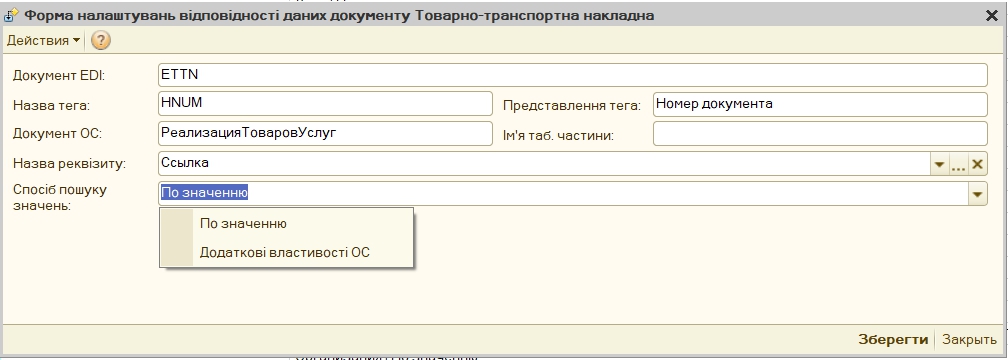
Task: Click the help question mark icon
Action: pos(101,40)
